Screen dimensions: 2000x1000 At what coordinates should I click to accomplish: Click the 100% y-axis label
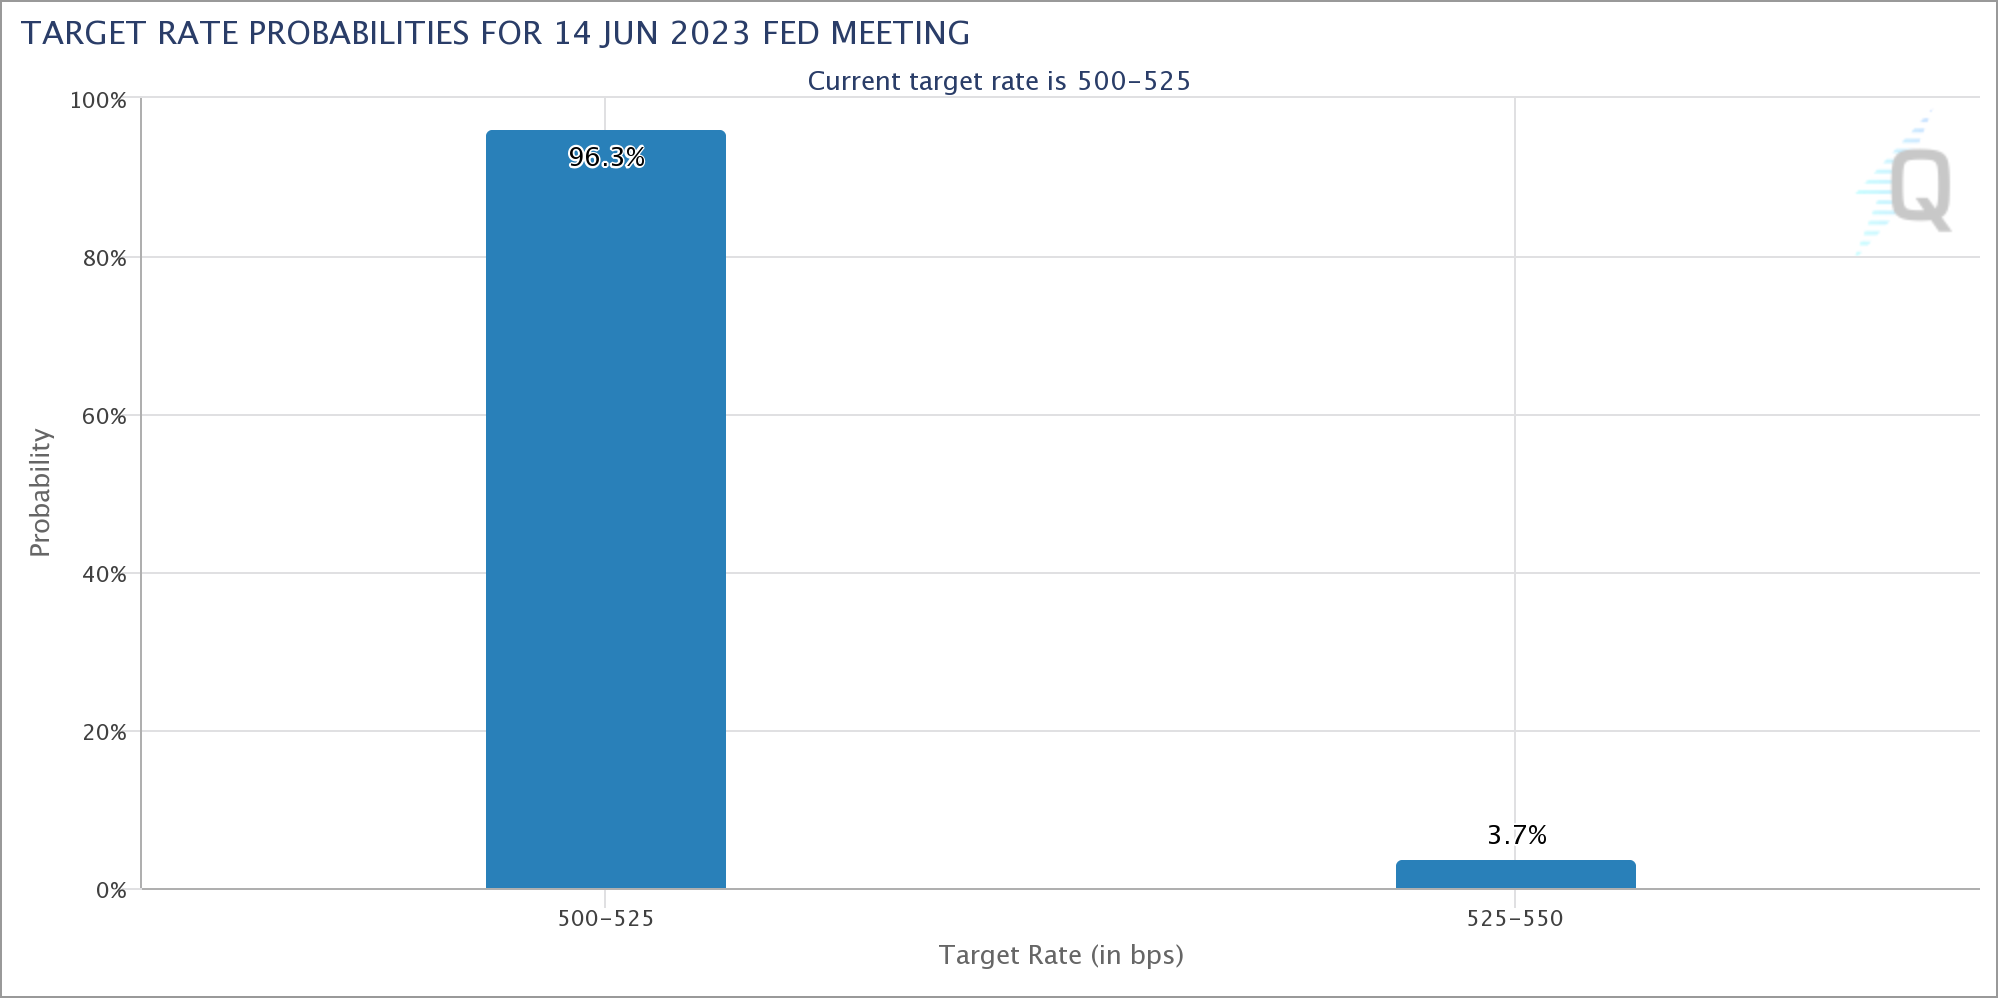98,101
